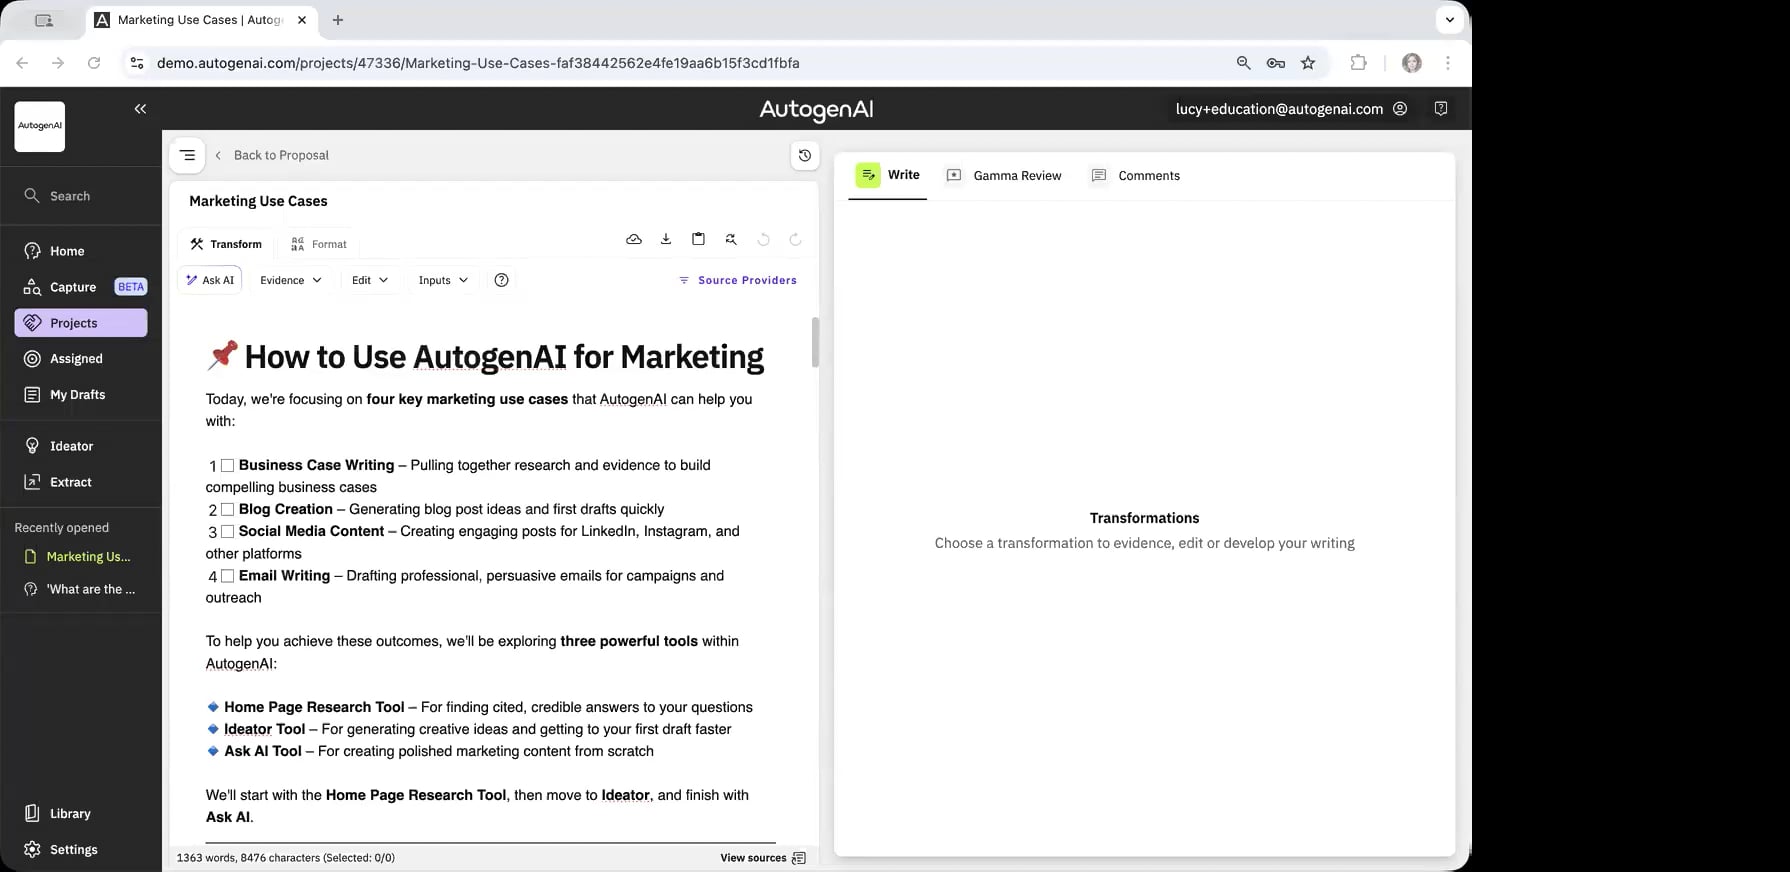Switch to the Format tab

click(319, 244)
